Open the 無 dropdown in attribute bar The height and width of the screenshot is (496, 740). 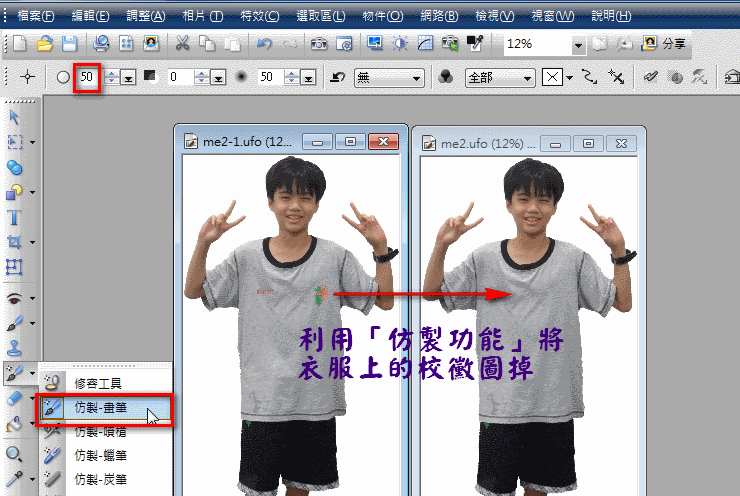click(389, 77)
